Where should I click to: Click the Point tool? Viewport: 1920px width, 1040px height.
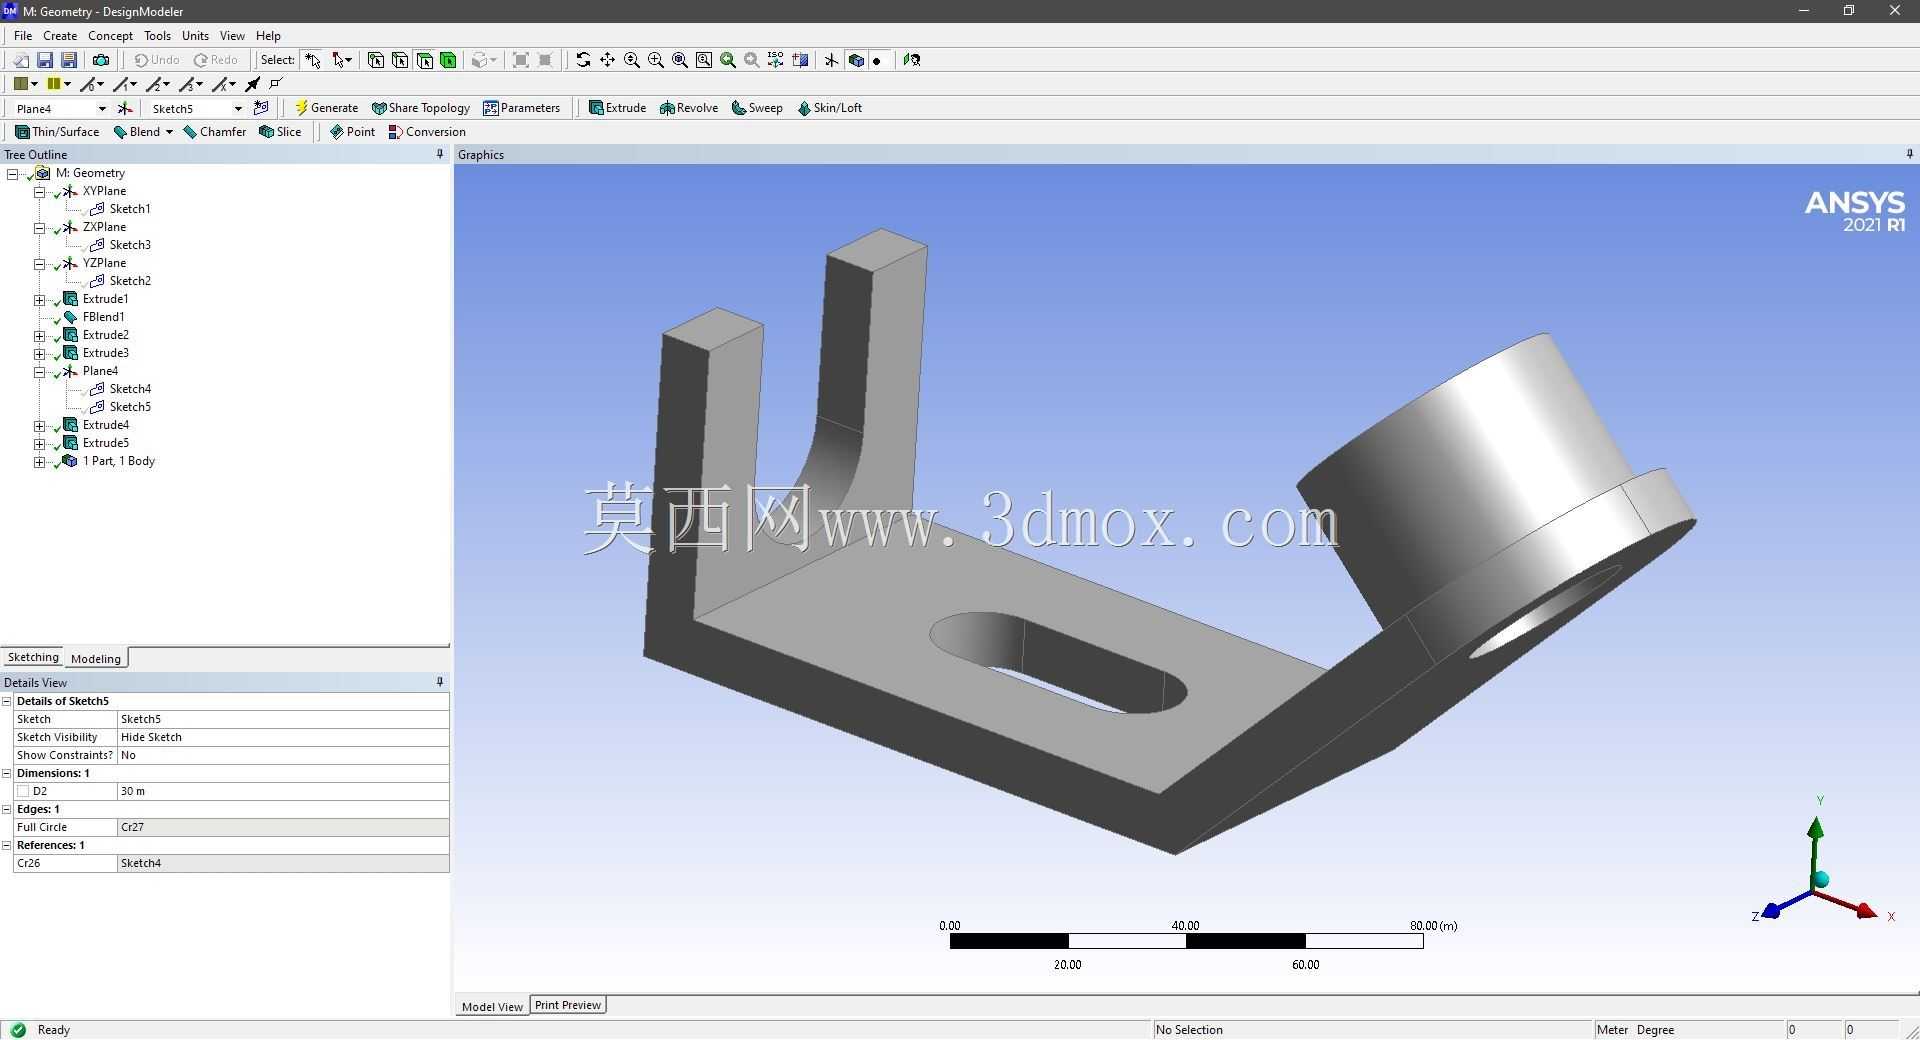pyautogui.click(x=352, y=132)
